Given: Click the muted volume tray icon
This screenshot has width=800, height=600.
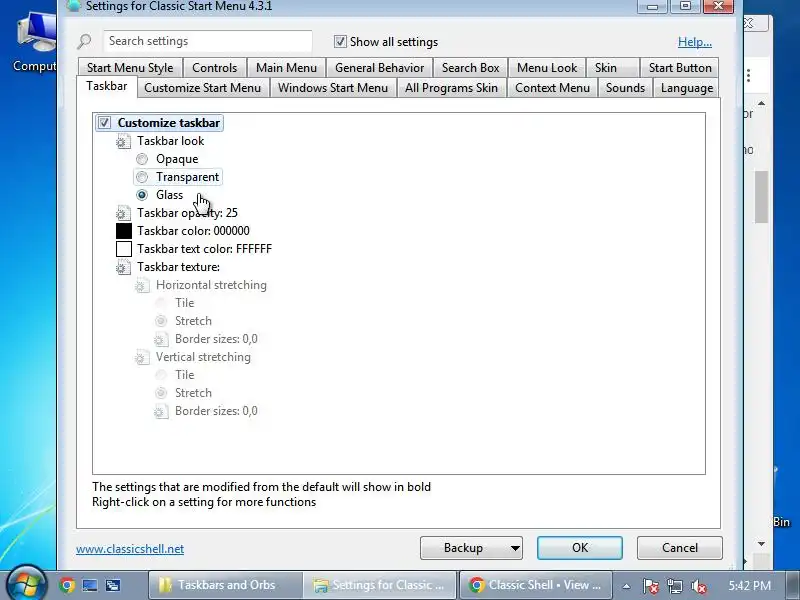Looking at the screenshot, I should coord(698,586).
